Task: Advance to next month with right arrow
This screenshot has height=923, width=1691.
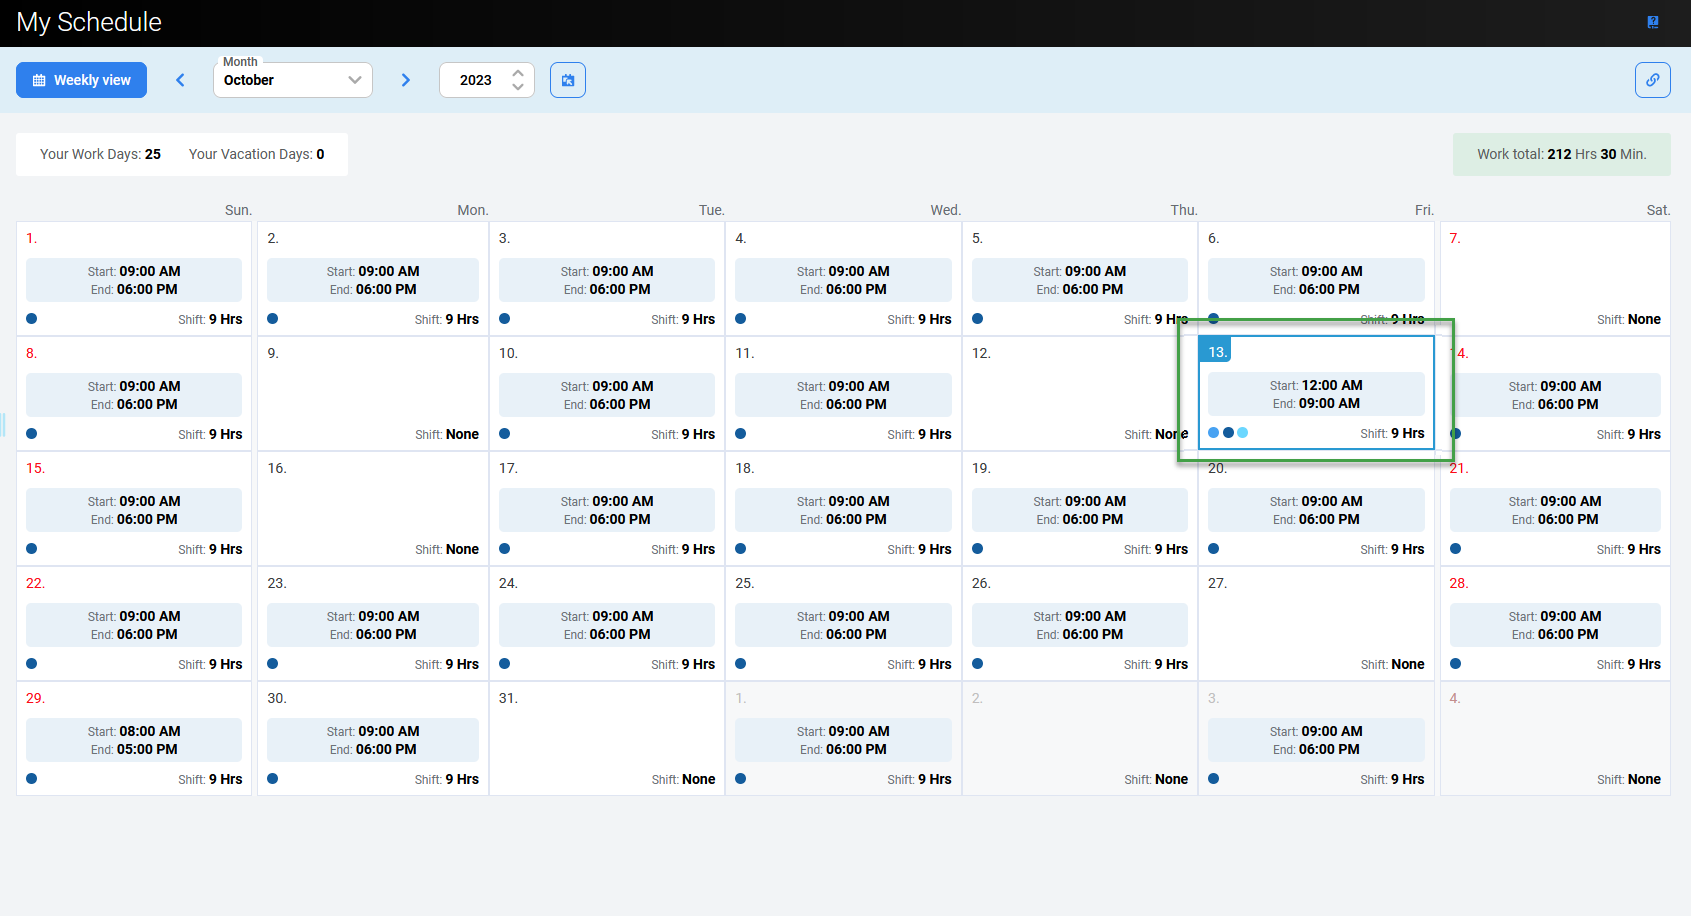Action: coord(405,80)
